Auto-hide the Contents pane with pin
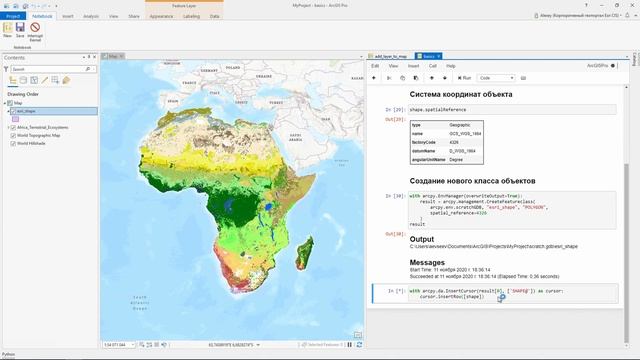The image size is (640, 360). (x=89, y=58)
